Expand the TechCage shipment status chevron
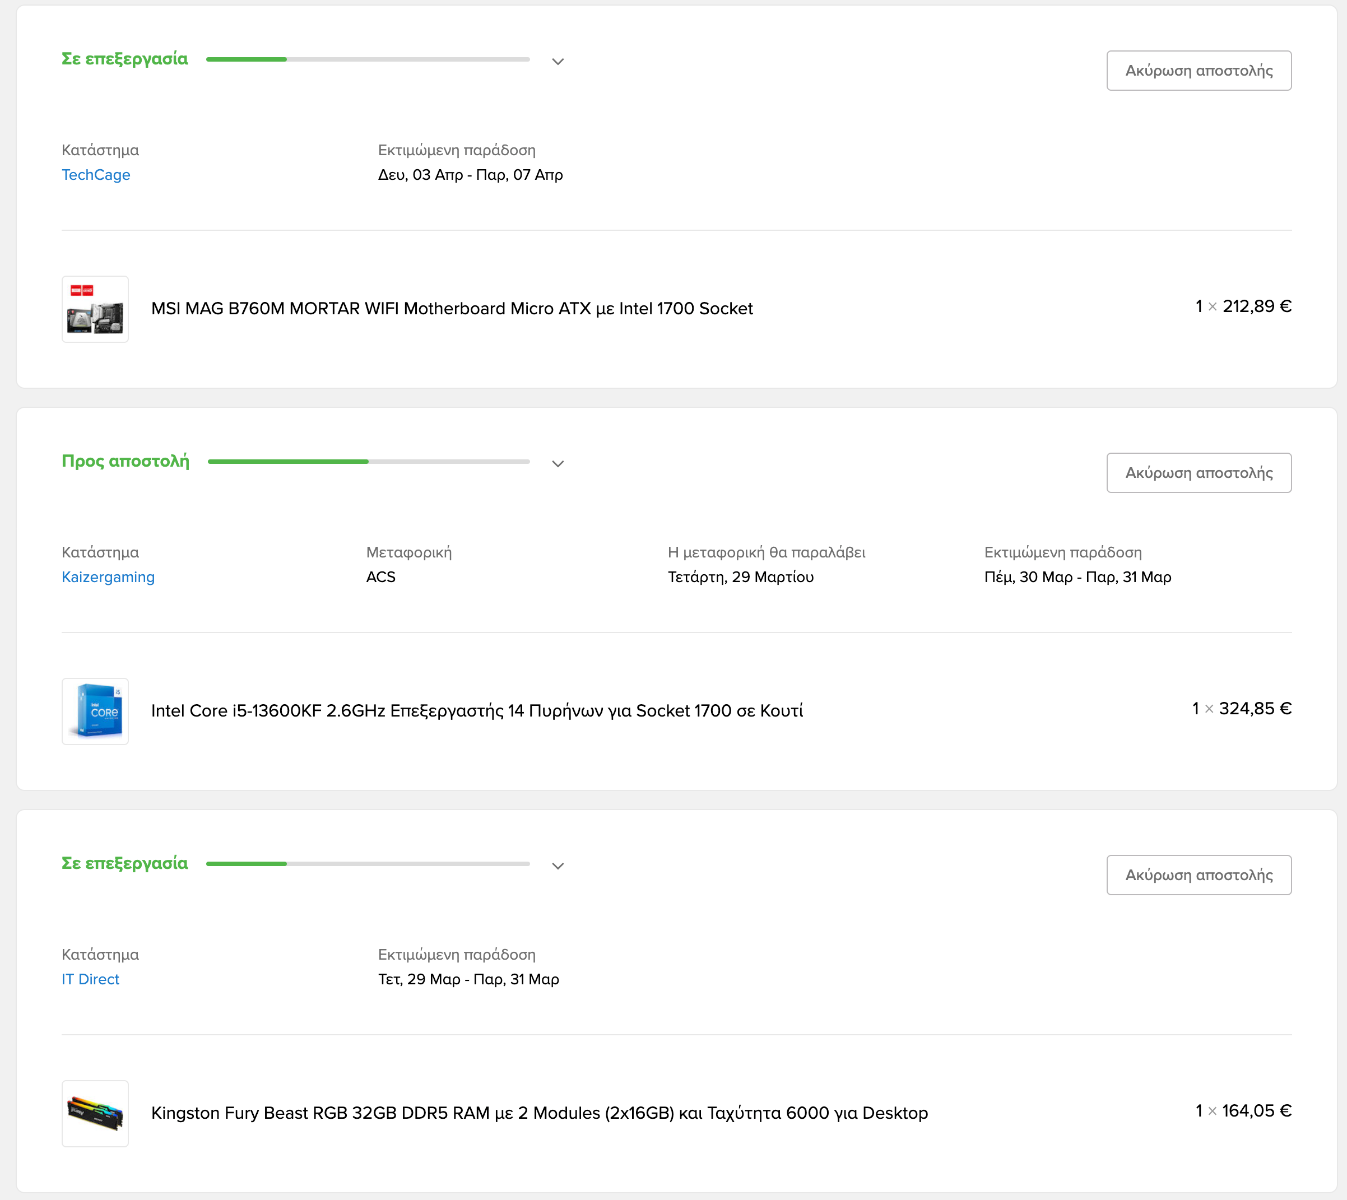 (x=558, y=61)
